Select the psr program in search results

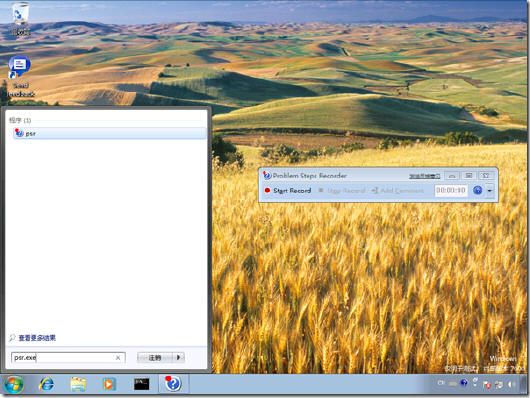[x=106, y=133]
